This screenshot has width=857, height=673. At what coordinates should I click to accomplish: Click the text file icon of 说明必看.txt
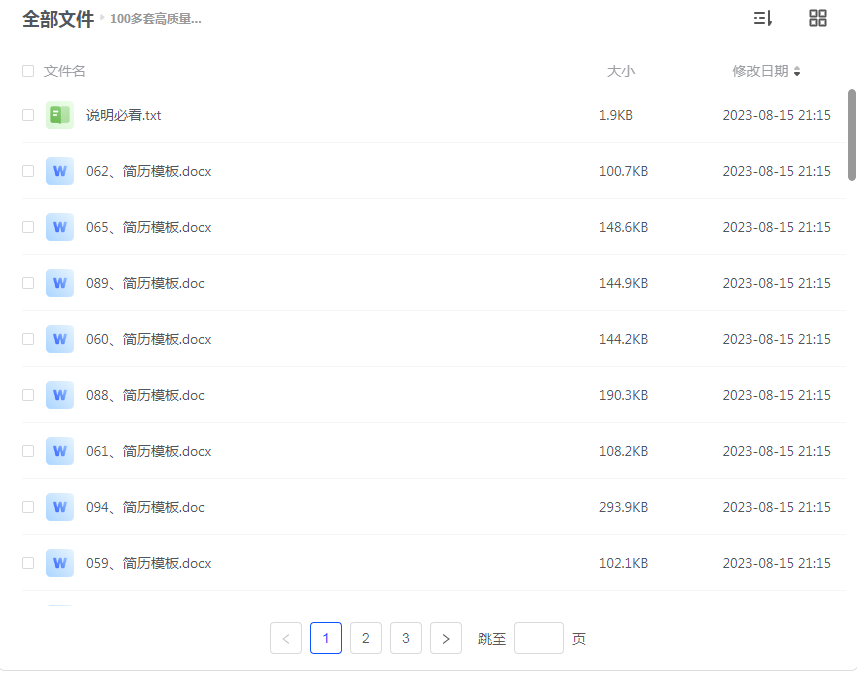[59, 114]
